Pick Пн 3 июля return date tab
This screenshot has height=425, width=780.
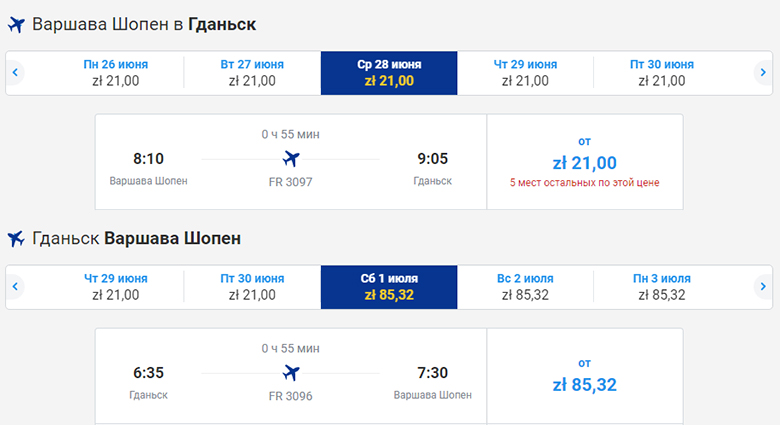point(662,286)
